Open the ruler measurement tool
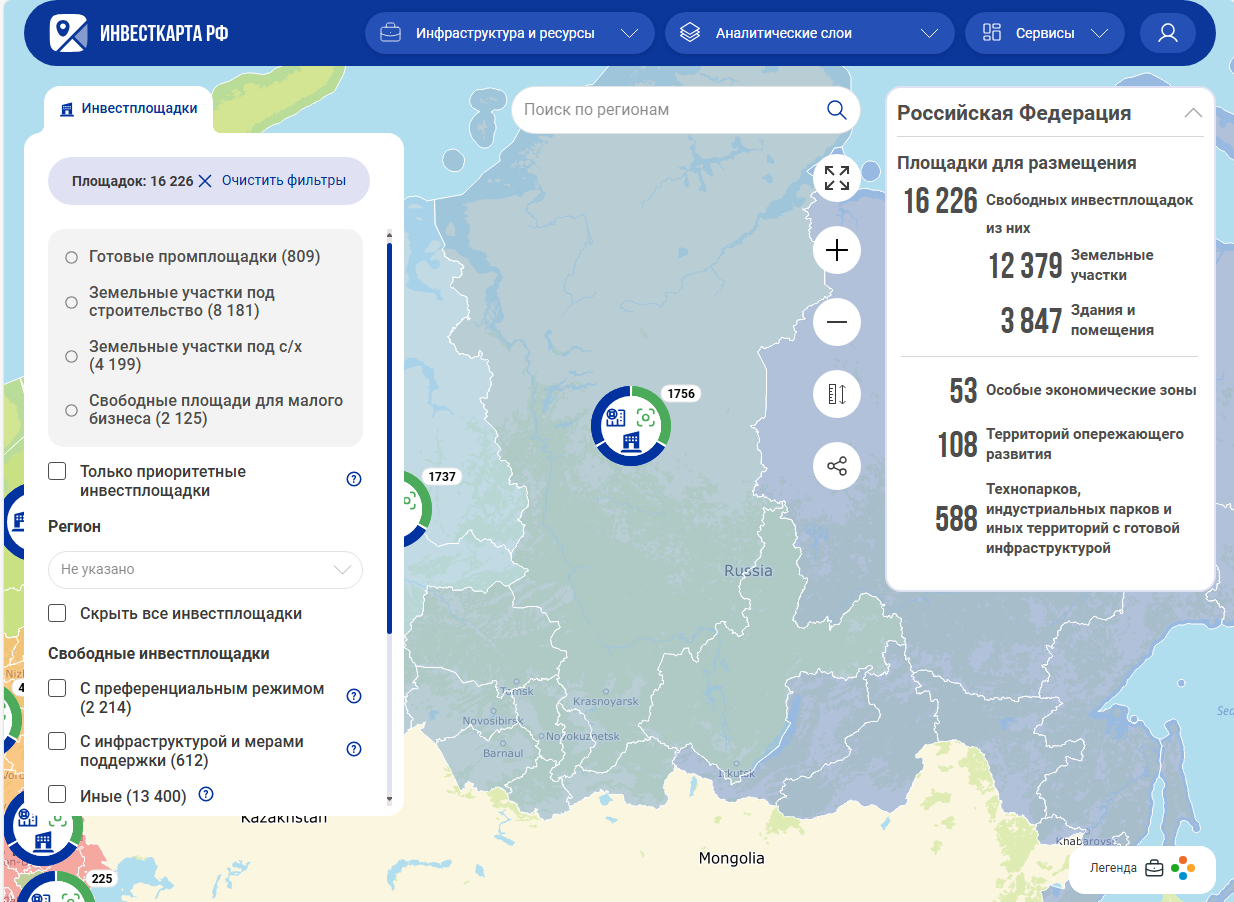The image size is (1234, 902). pos(837,394)
